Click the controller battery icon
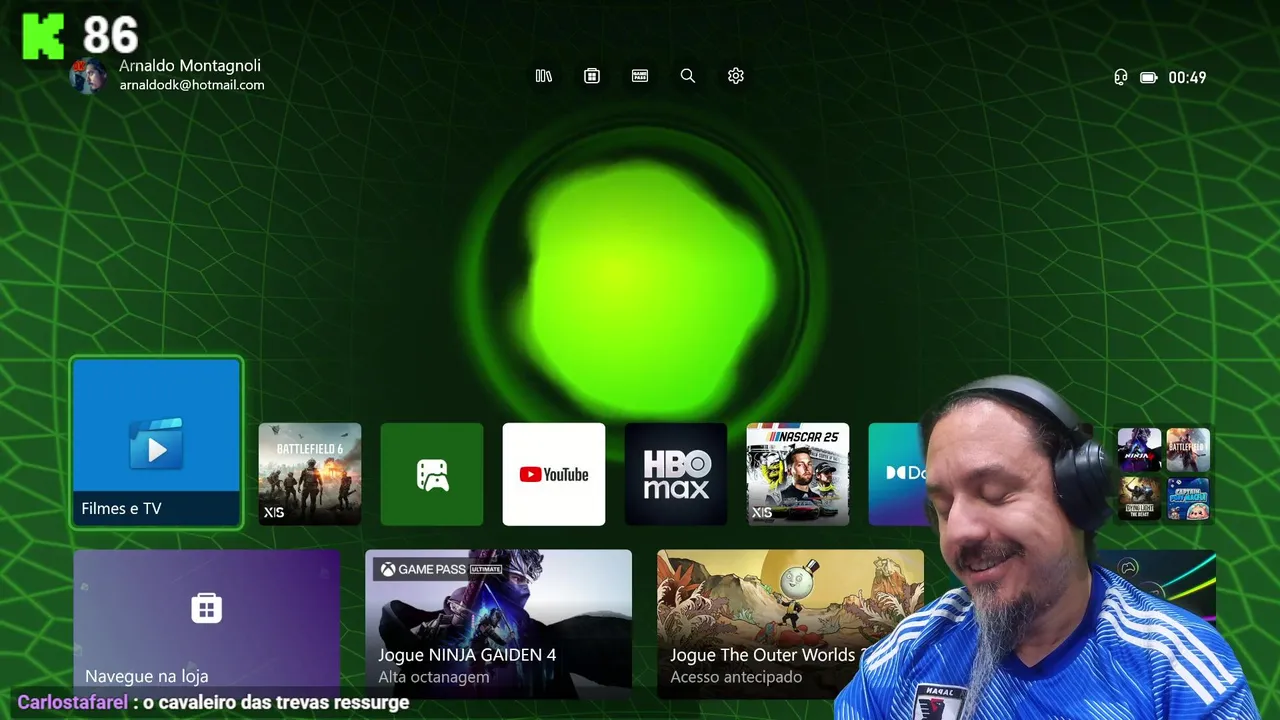This screenshot has height=720, width=1280. [1149, 77]
